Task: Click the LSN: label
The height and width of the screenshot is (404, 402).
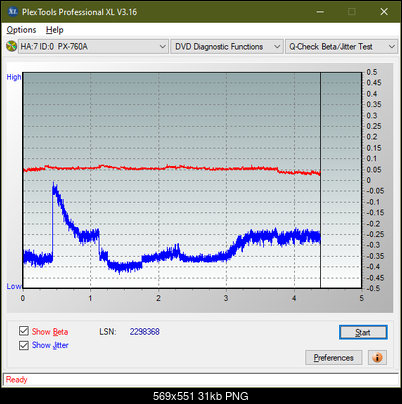Action: (108, 332)
